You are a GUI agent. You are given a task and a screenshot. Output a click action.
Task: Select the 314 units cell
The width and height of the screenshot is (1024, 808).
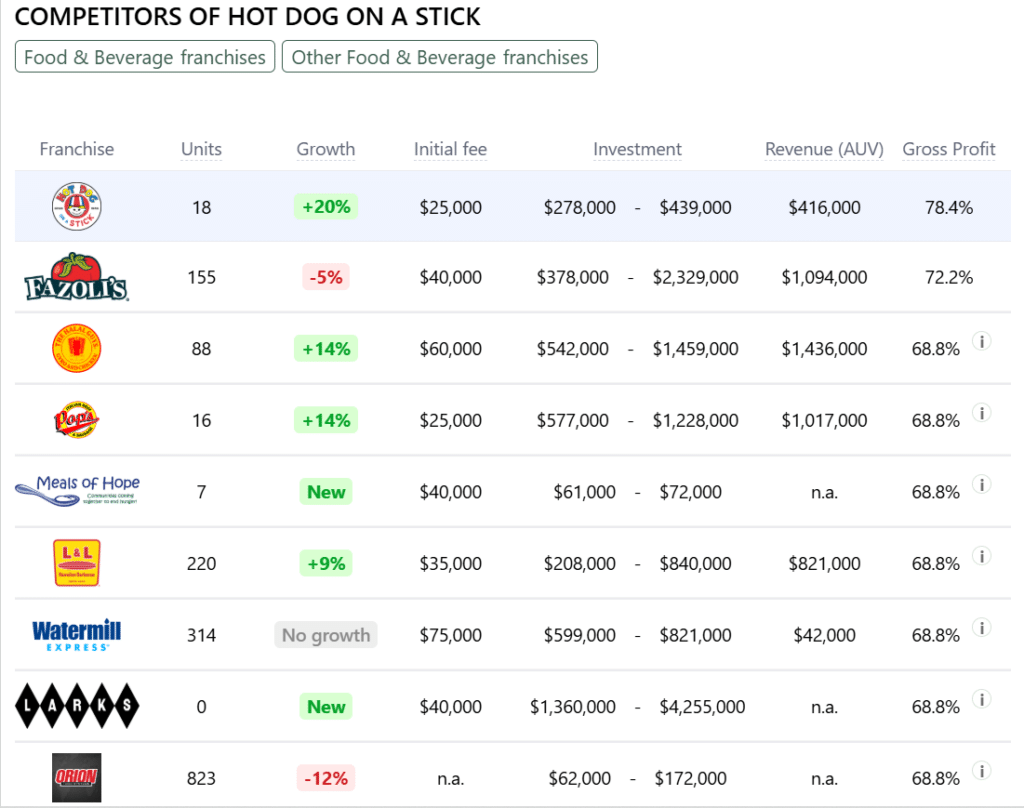point(201,636)
